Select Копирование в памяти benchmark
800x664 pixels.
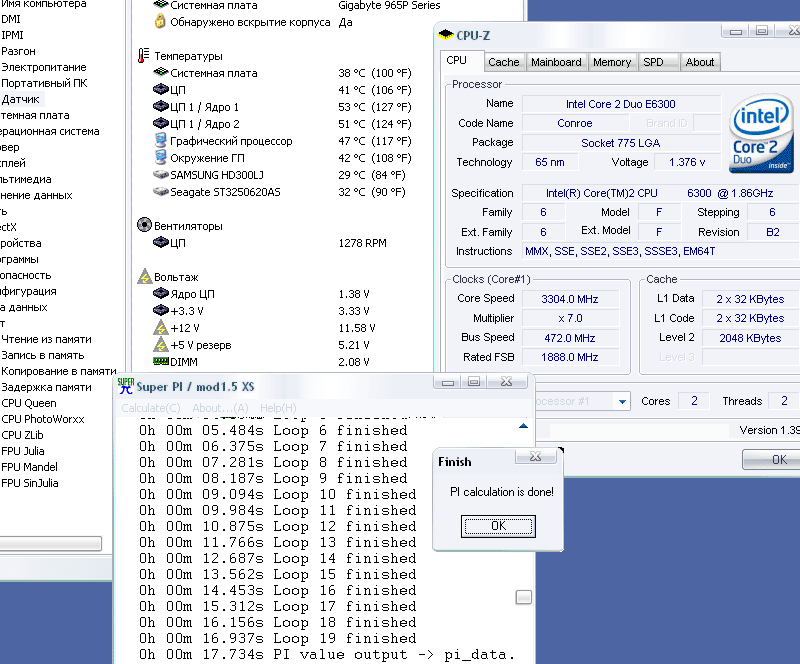click(59, 371)
